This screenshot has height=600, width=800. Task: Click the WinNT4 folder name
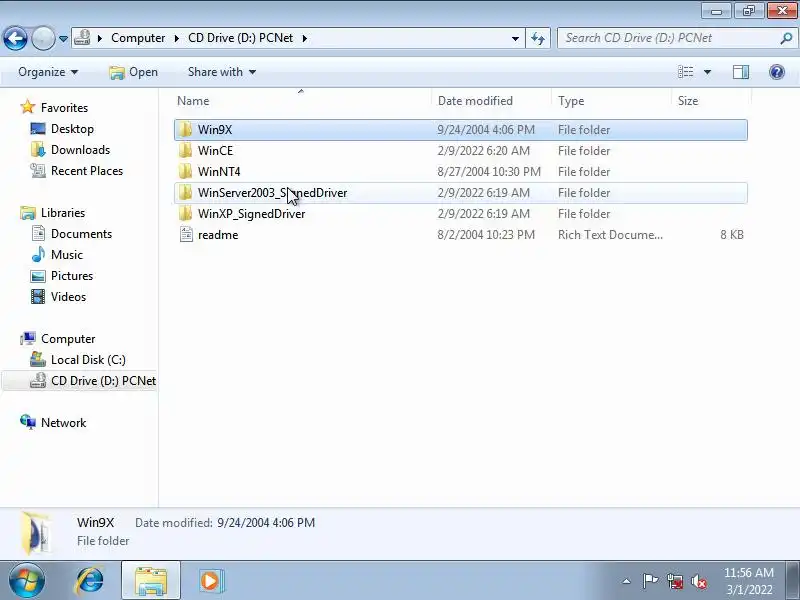pos(219,172)
